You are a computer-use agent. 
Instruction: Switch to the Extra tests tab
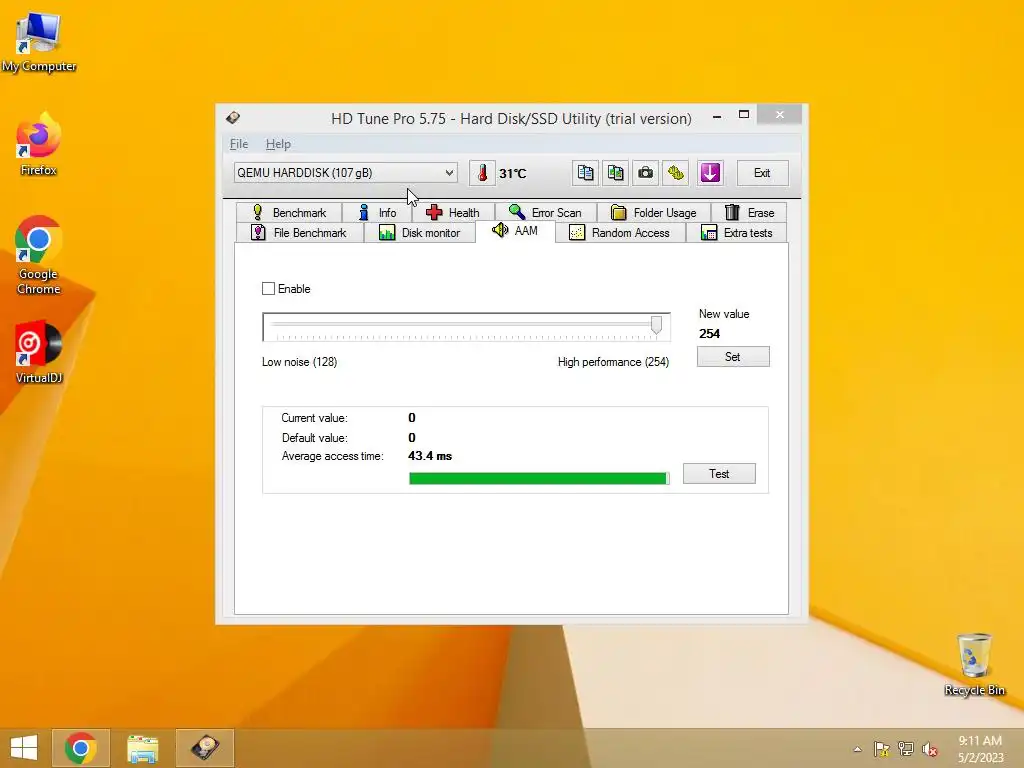(x=737, y=232)
